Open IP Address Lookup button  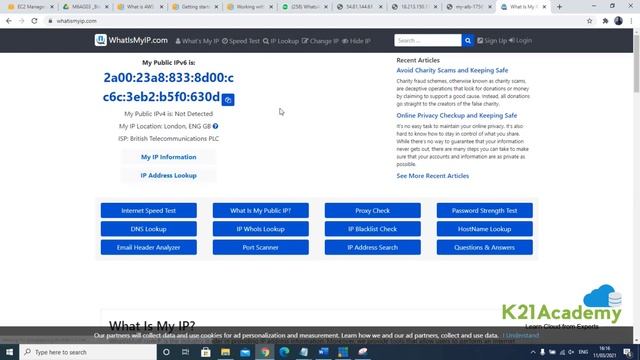[169, 175]
